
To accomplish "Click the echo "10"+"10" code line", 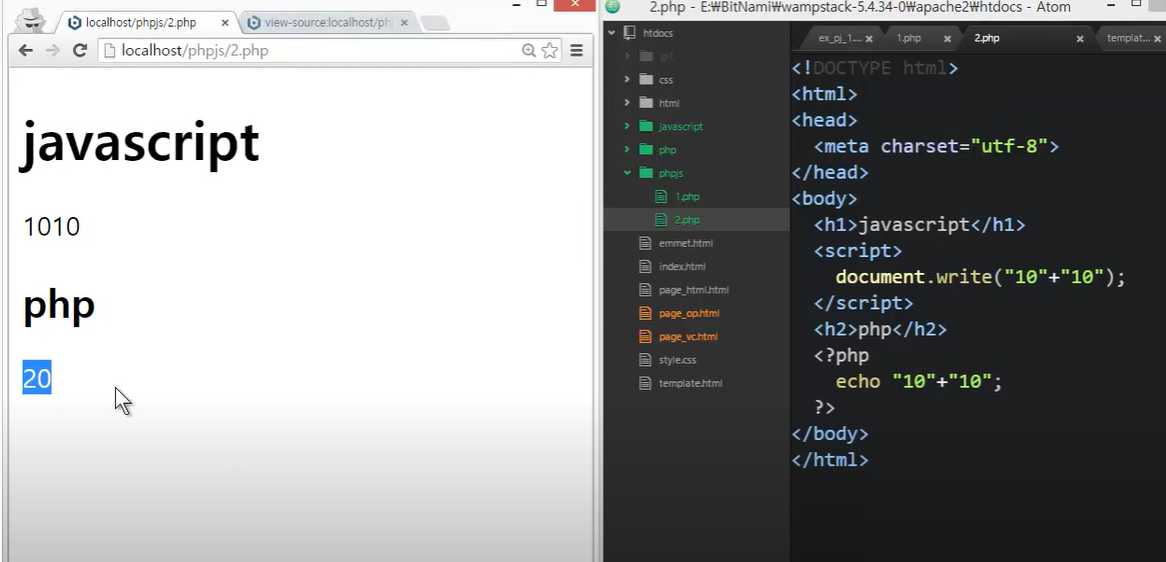I will pos(918,381).
